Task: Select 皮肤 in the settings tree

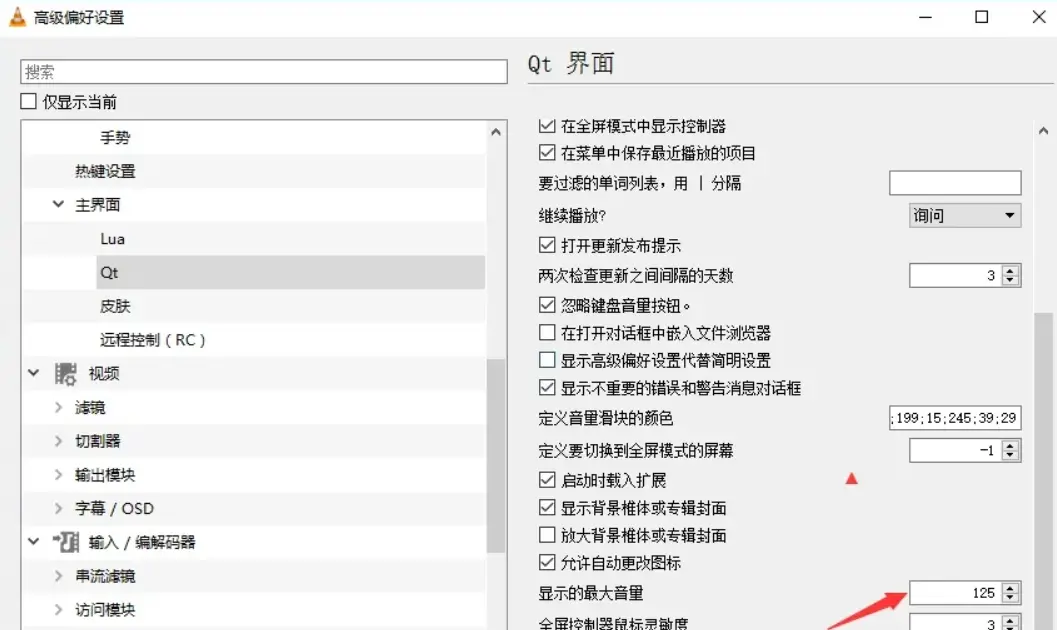Action: tap(115, 306)
